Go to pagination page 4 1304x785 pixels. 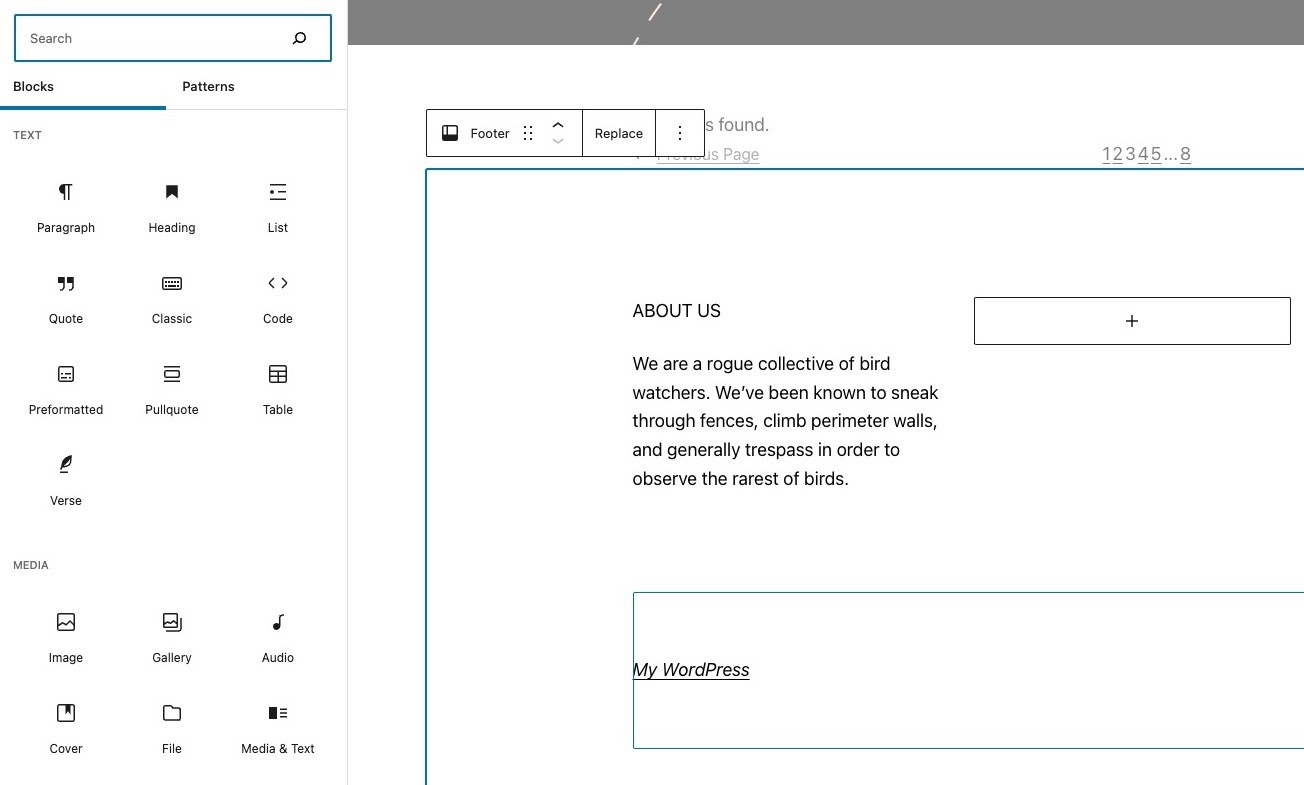pyautogui.click(x=1144, y=154)
